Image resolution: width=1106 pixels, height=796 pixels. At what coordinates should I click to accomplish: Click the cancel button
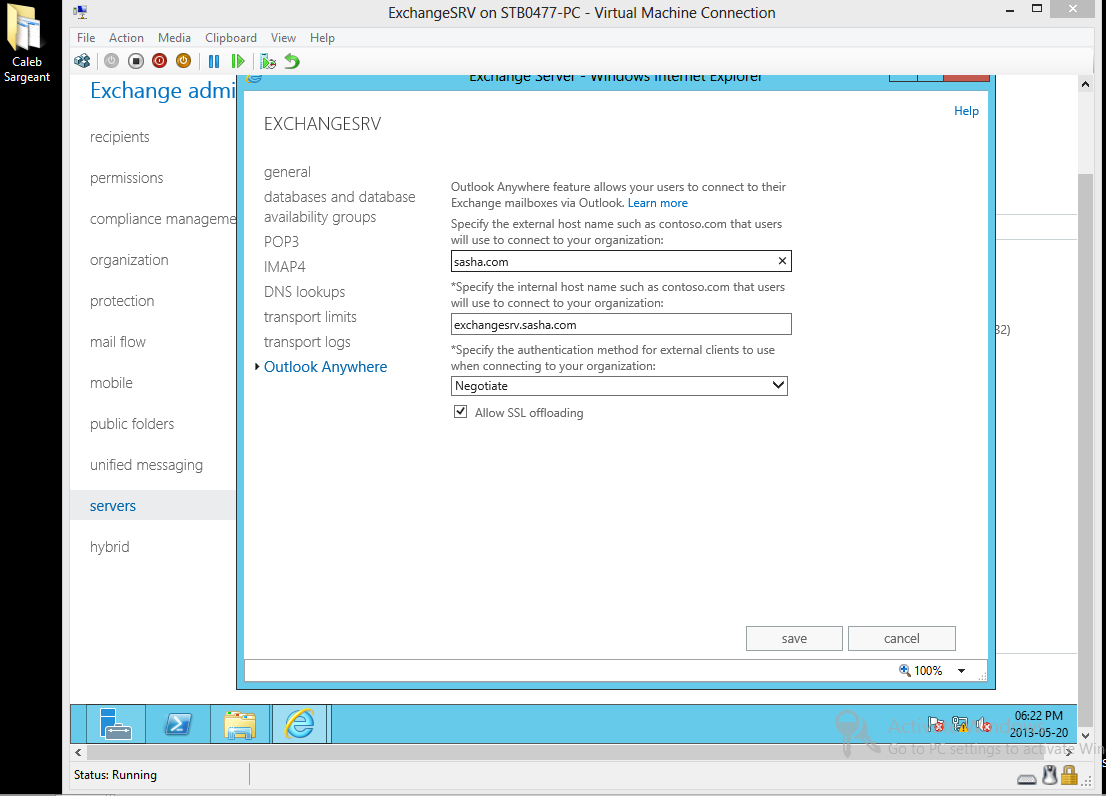click(901, 638)
